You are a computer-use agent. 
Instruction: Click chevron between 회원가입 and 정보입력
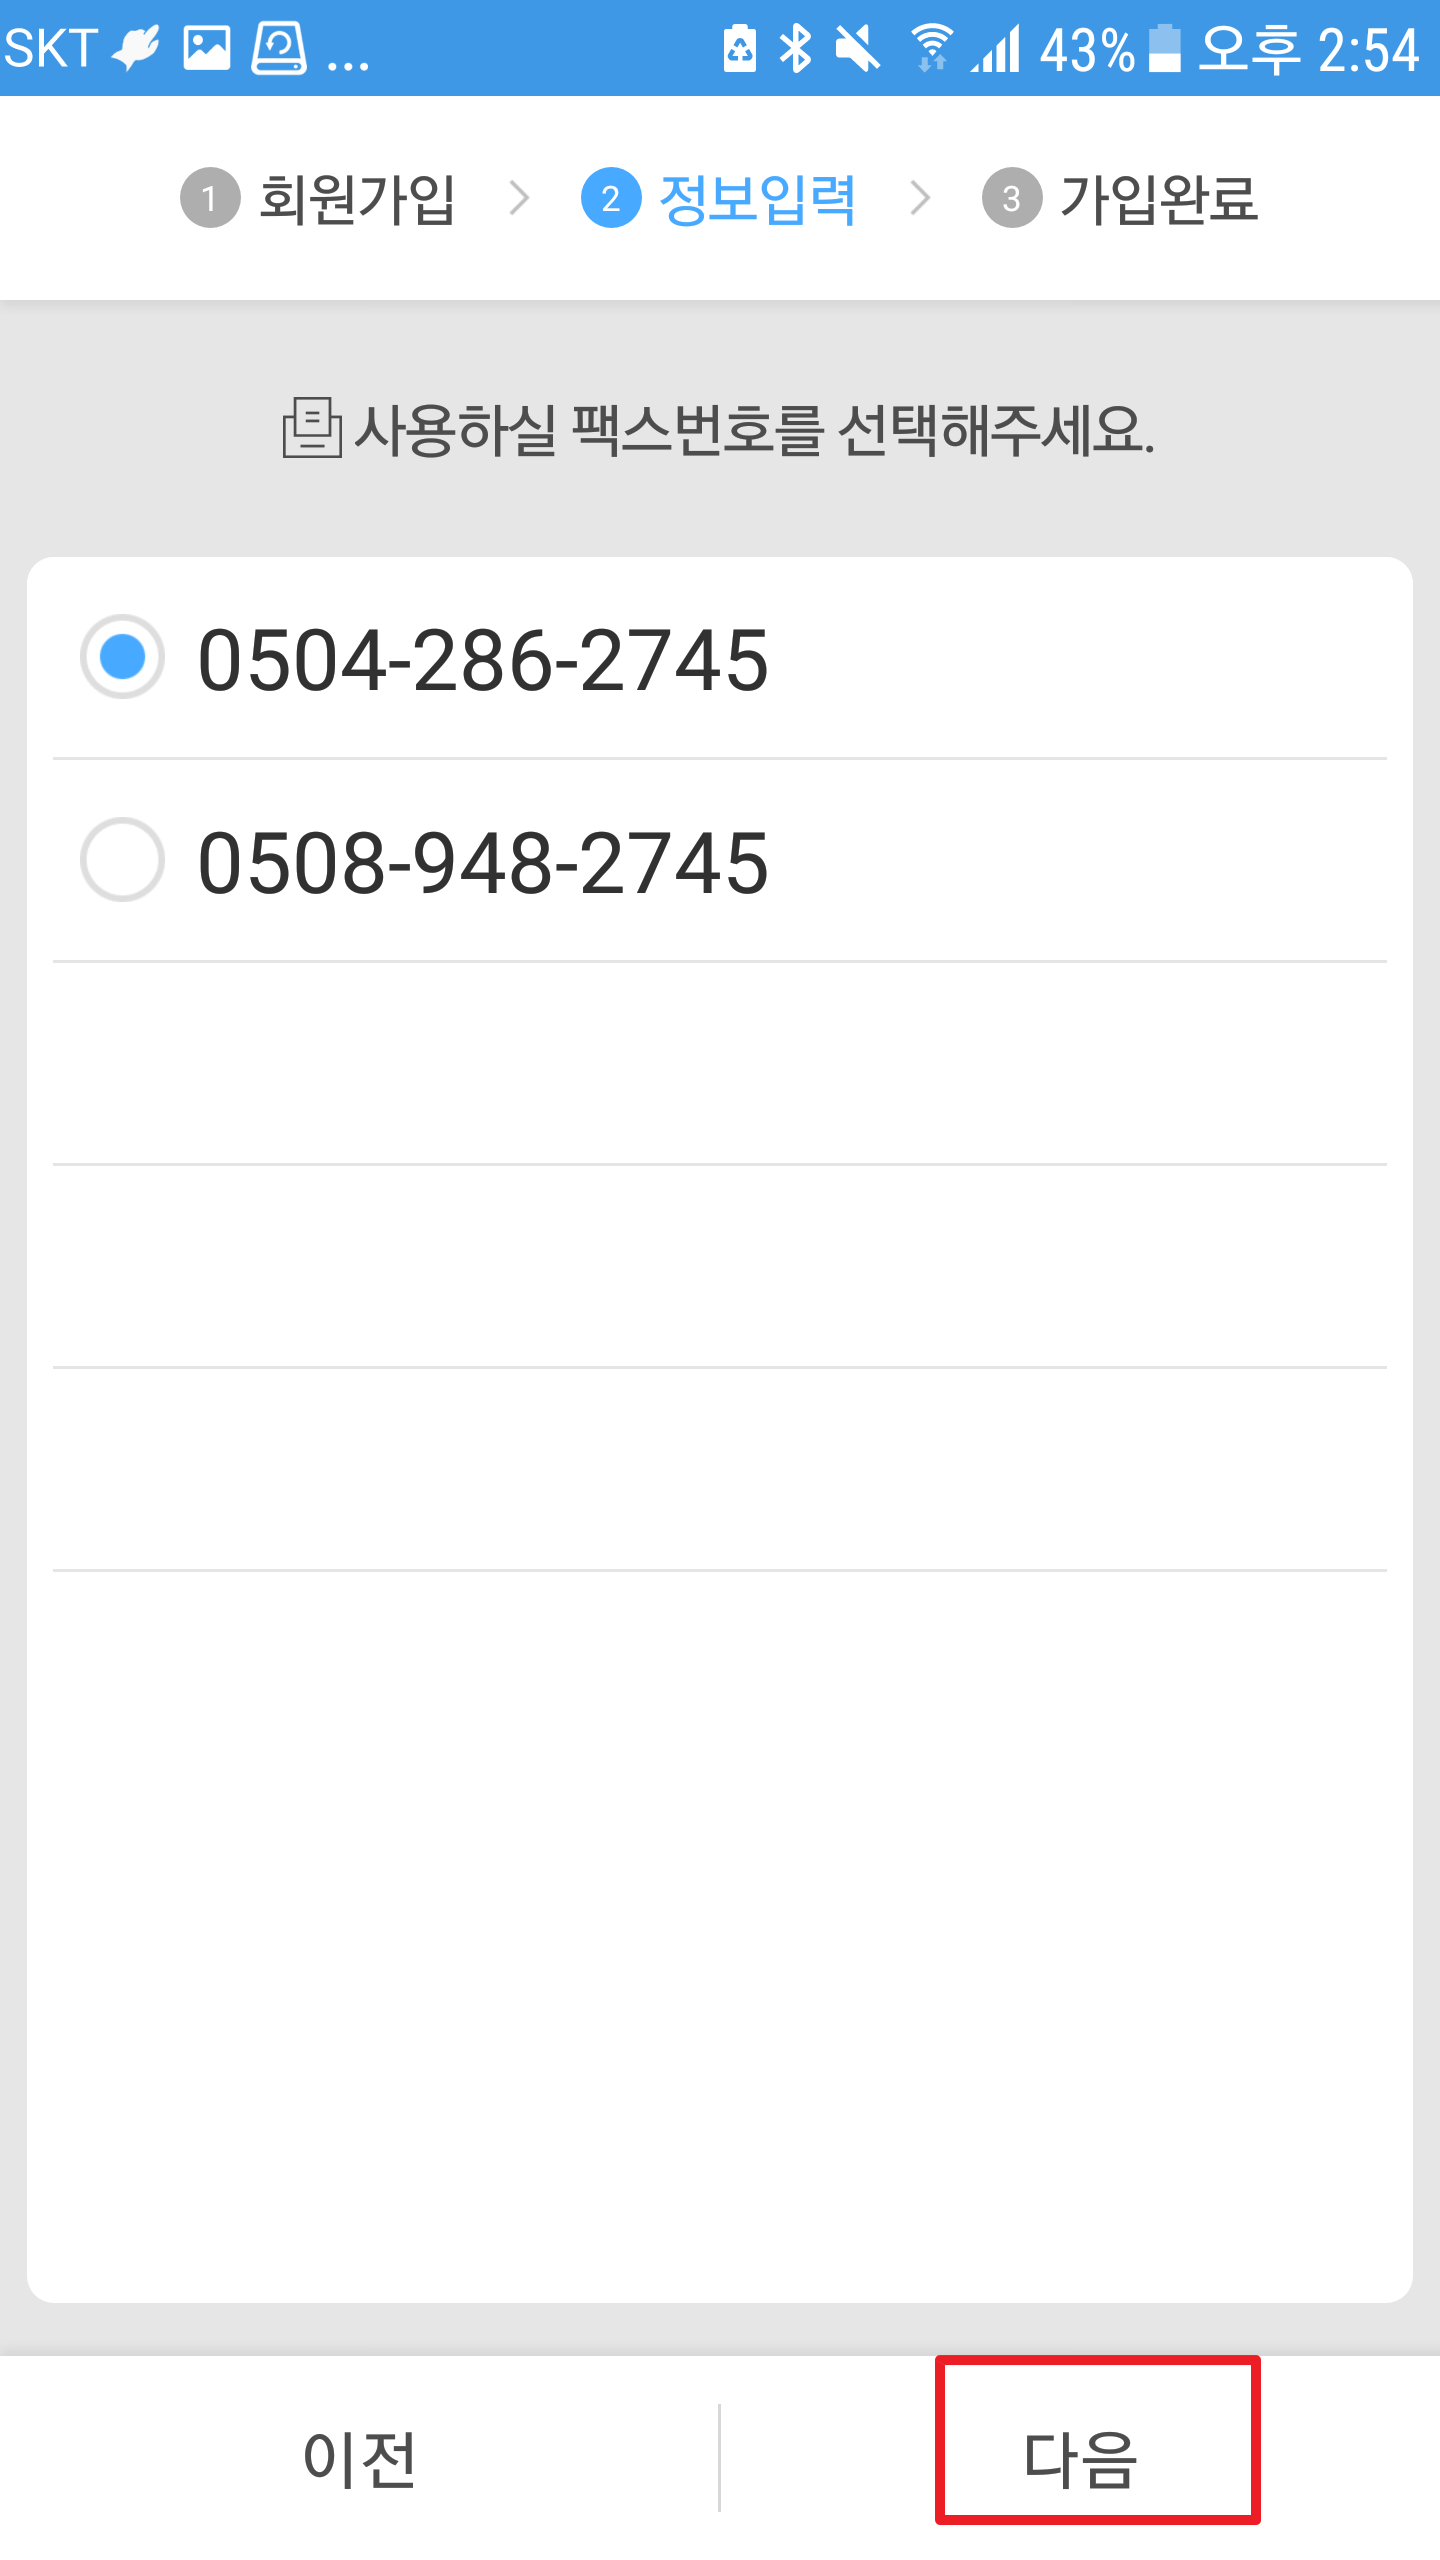point(519,198)
